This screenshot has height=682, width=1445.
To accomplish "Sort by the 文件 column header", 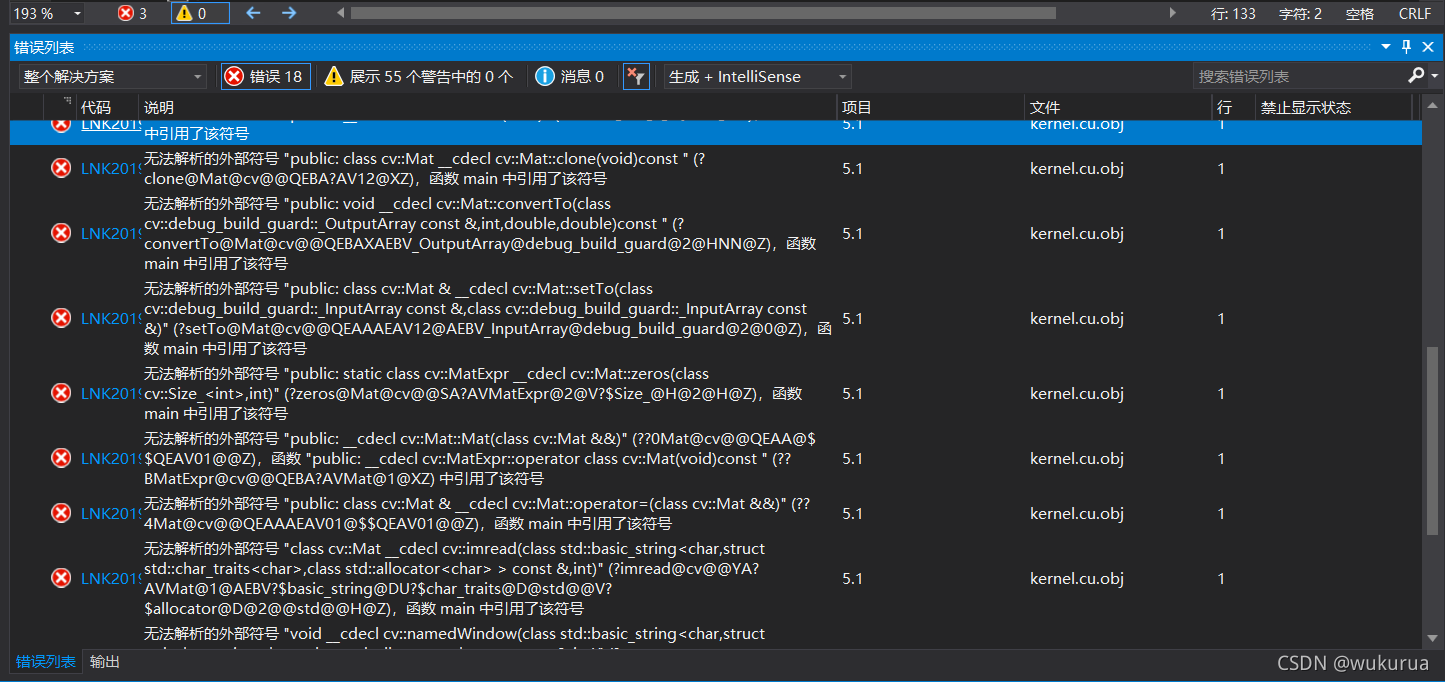I will point(1118,107).
